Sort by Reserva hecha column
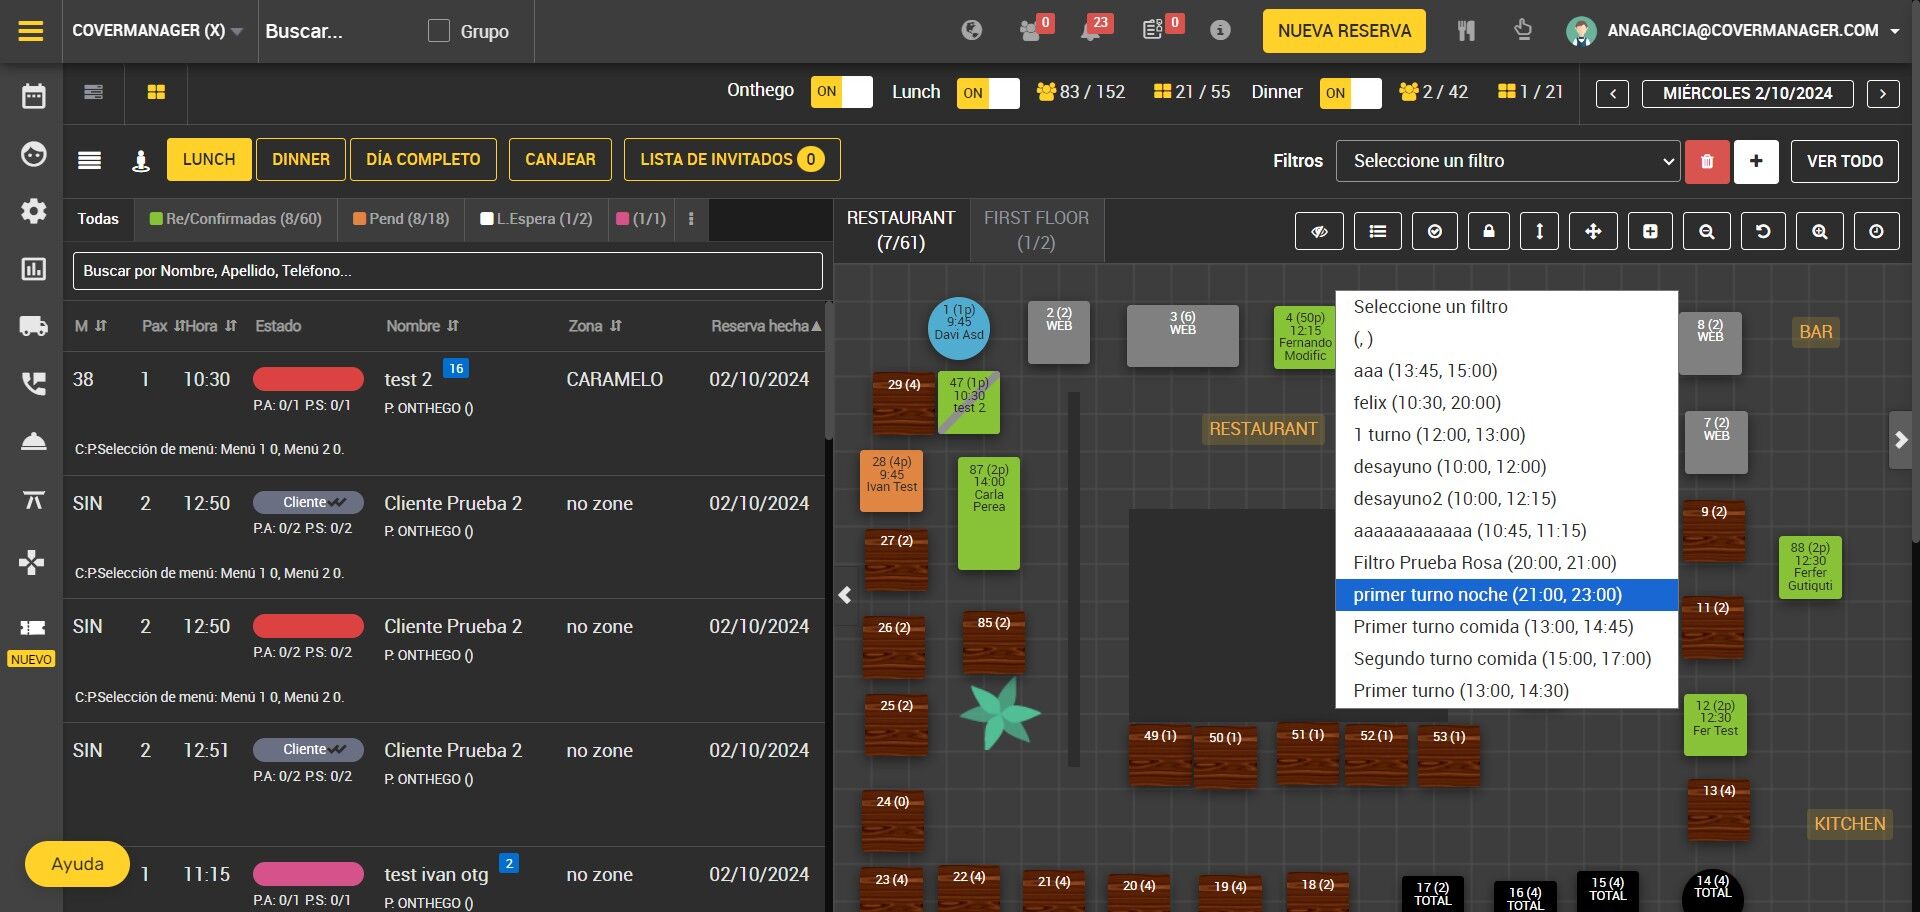The height and width of the screenshot is (912, 1920). tap(766, 326)
